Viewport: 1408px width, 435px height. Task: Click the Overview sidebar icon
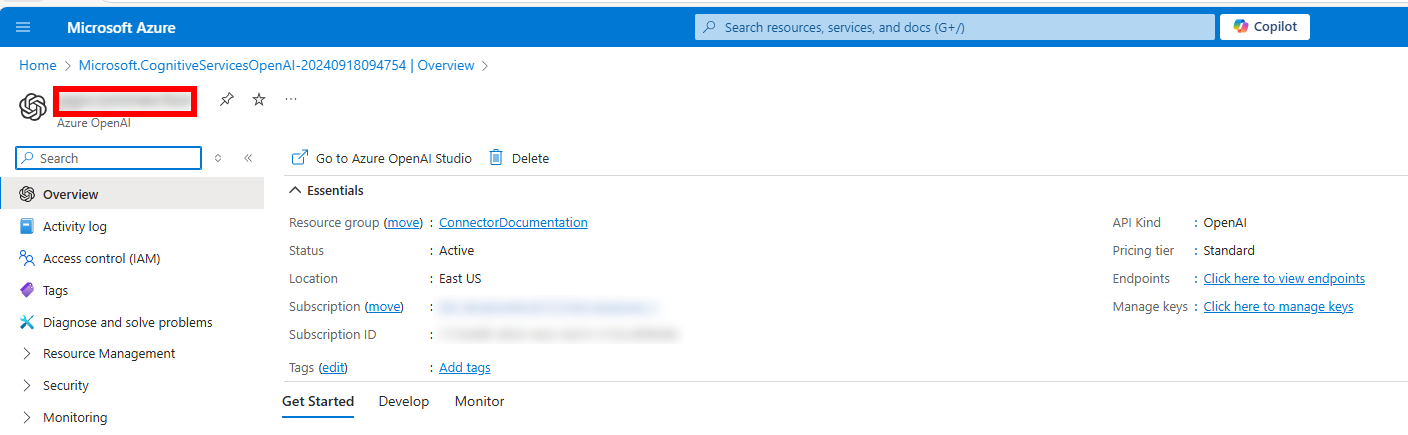coord(27,194)
